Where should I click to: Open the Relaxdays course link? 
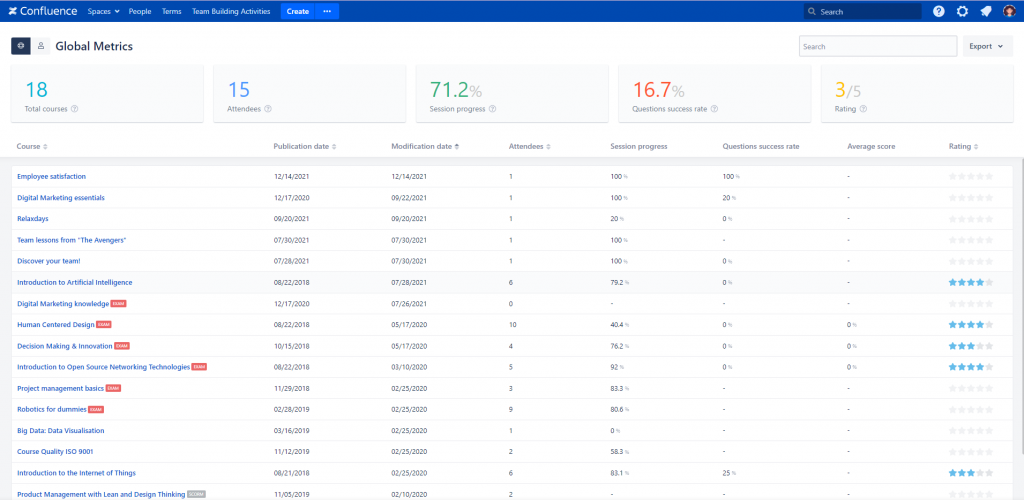(33, 219)
